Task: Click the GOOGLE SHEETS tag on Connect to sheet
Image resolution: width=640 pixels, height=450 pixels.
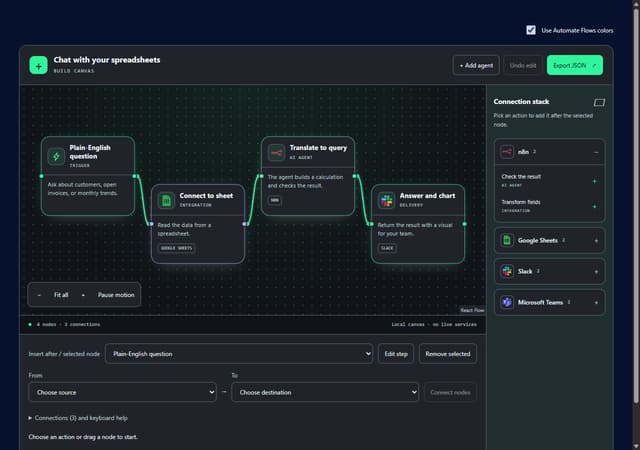Action: 176,248
